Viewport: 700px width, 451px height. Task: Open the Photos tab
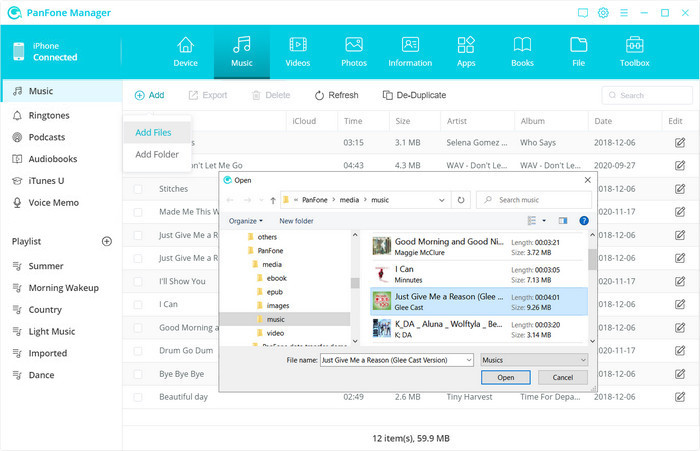point(354,52)
